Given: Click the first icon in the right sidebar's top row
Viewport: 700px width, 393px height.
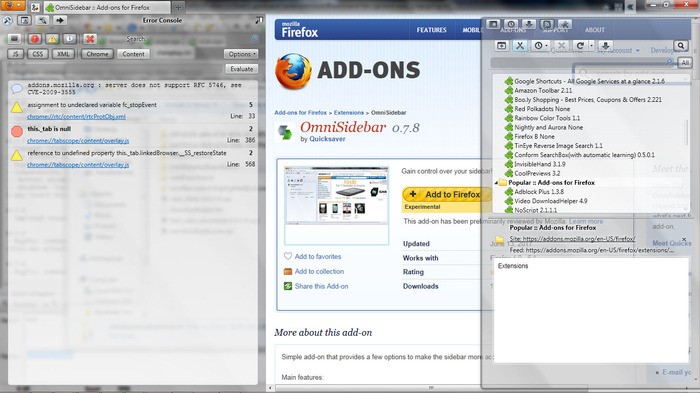Looking at the screenshot, I should tap(493, 24).
